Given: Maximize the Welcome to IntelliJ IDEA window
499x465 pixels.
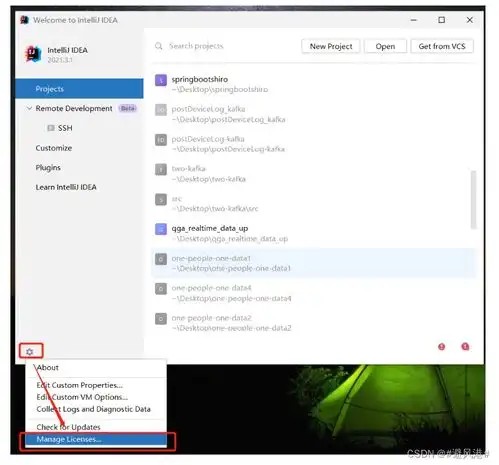Looking at the screenshot, I should click(441, 20).
